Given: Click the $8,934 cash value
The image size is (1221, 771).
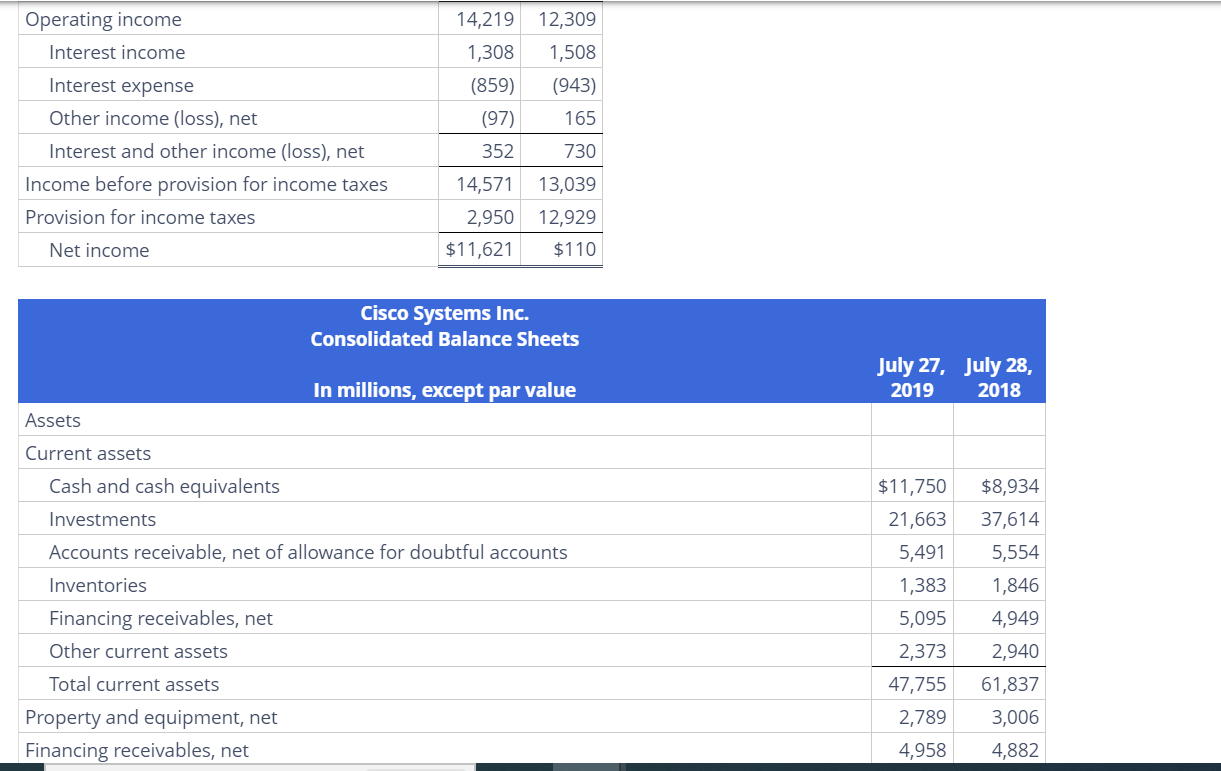Looking at the screenshot, I should pyautogui.click(x=1010, y=486).
